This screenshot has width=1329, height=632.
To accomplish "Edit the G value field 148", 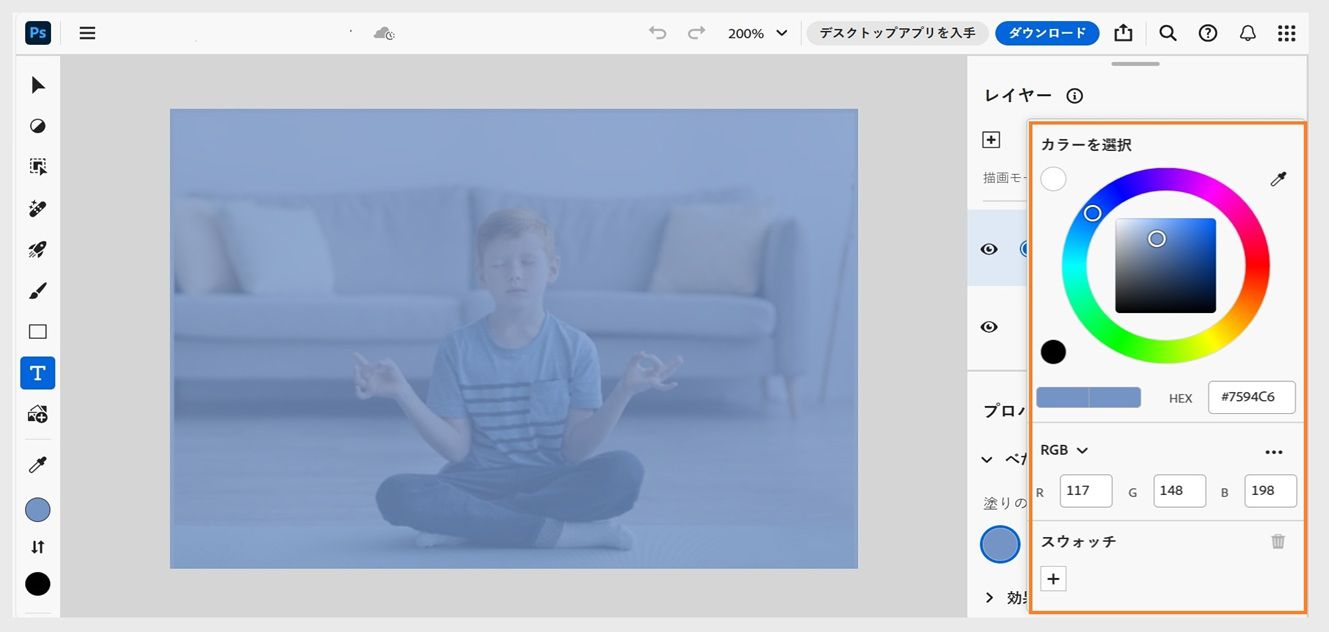I will [x=1180, y=491].
